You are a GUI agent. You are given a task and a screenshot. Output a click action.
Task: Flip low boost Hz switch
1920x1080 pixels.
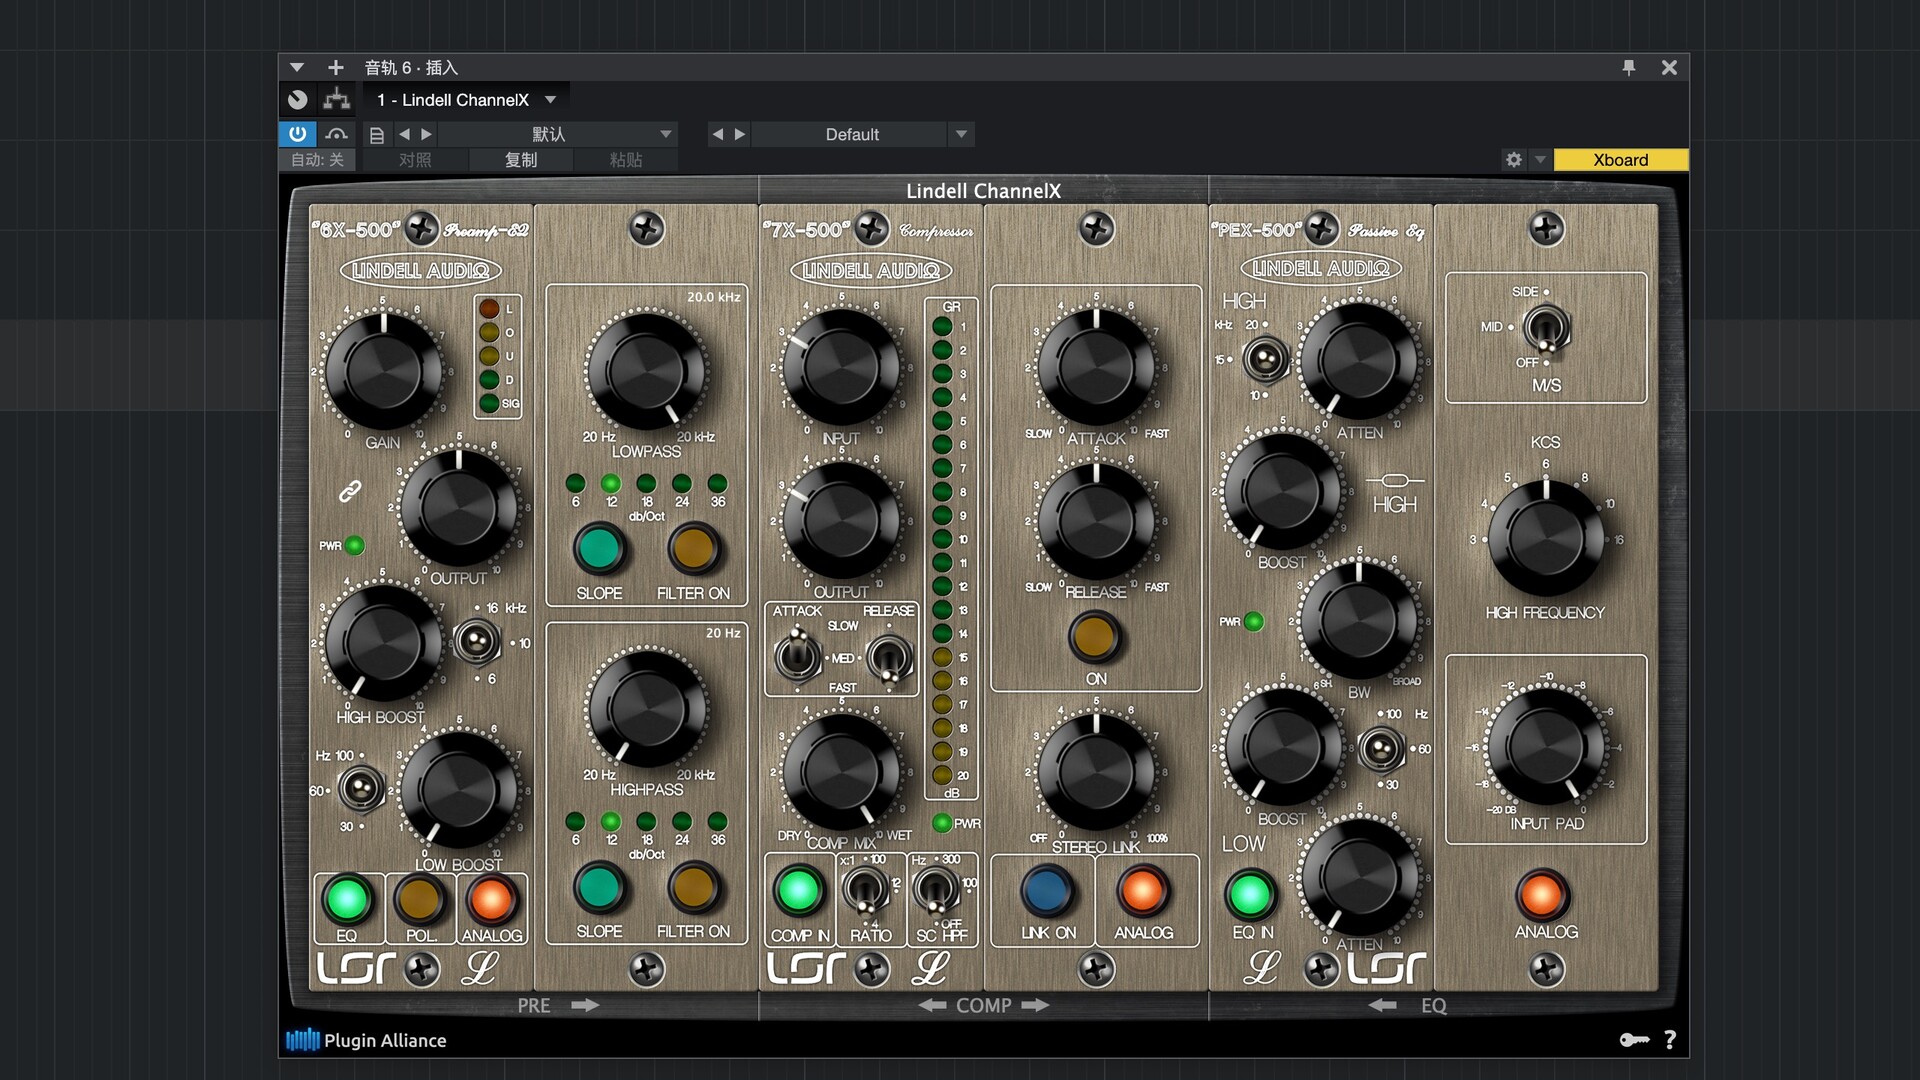[x=360, y=789]
